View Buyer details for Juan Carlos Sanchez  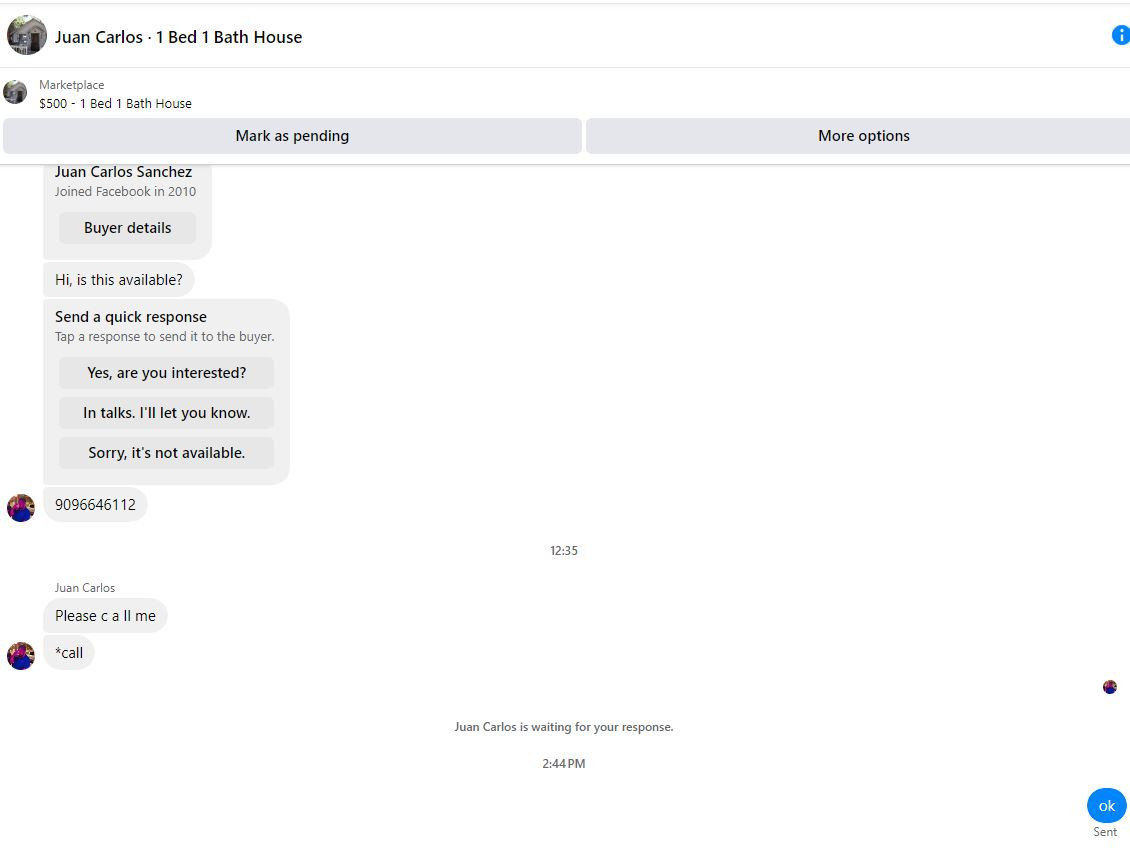point(128,228)
